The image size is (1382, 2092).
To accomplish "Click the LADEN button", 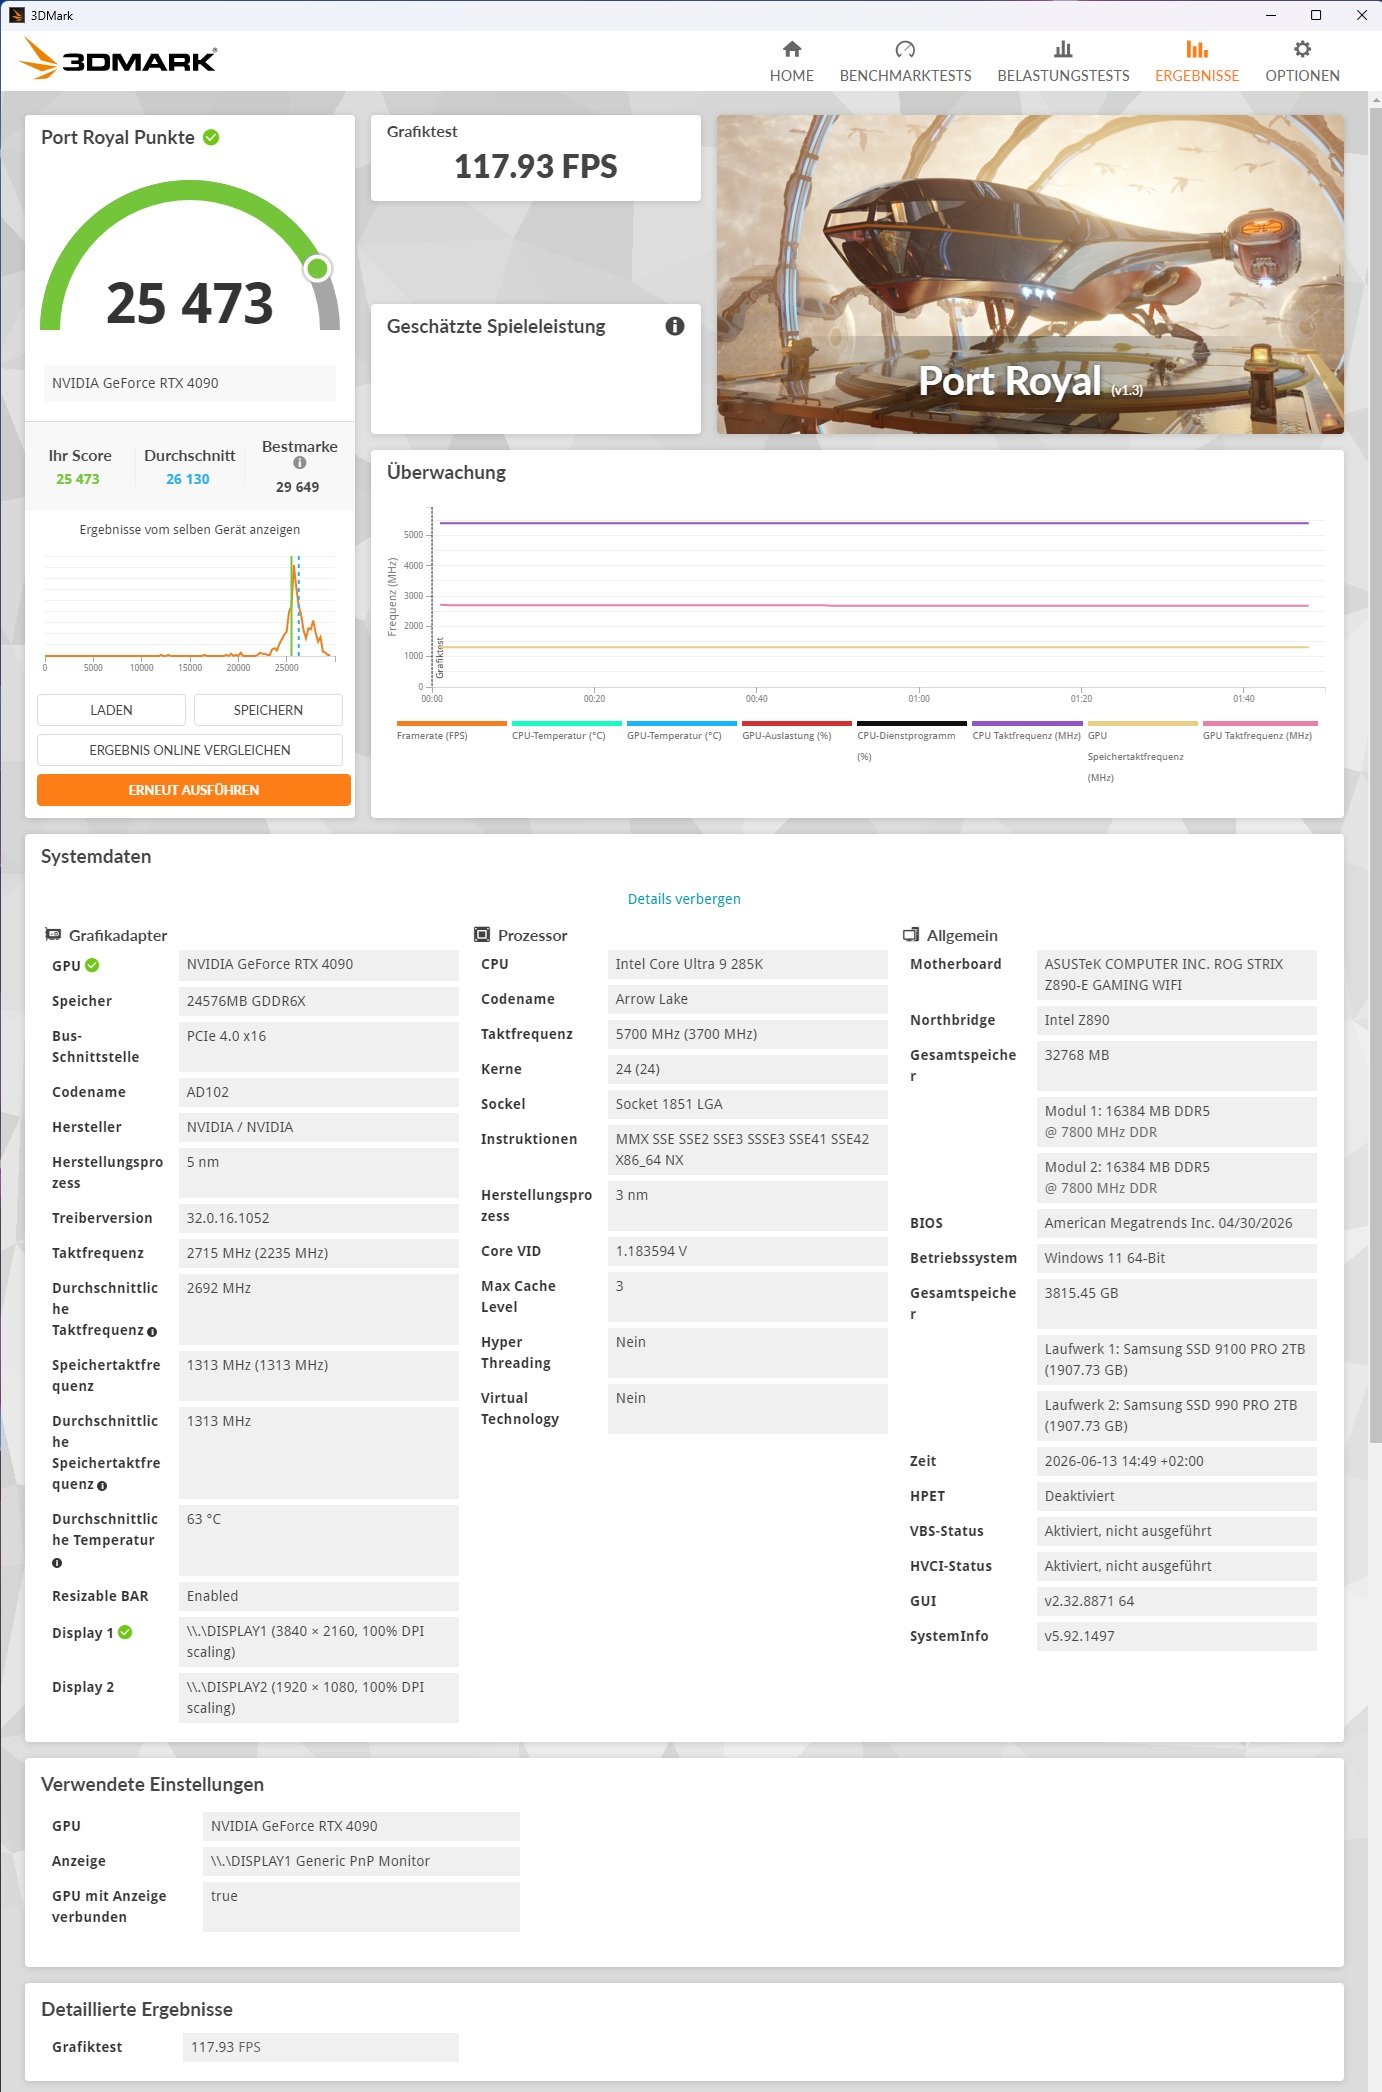I will click(x=111, y=710).
